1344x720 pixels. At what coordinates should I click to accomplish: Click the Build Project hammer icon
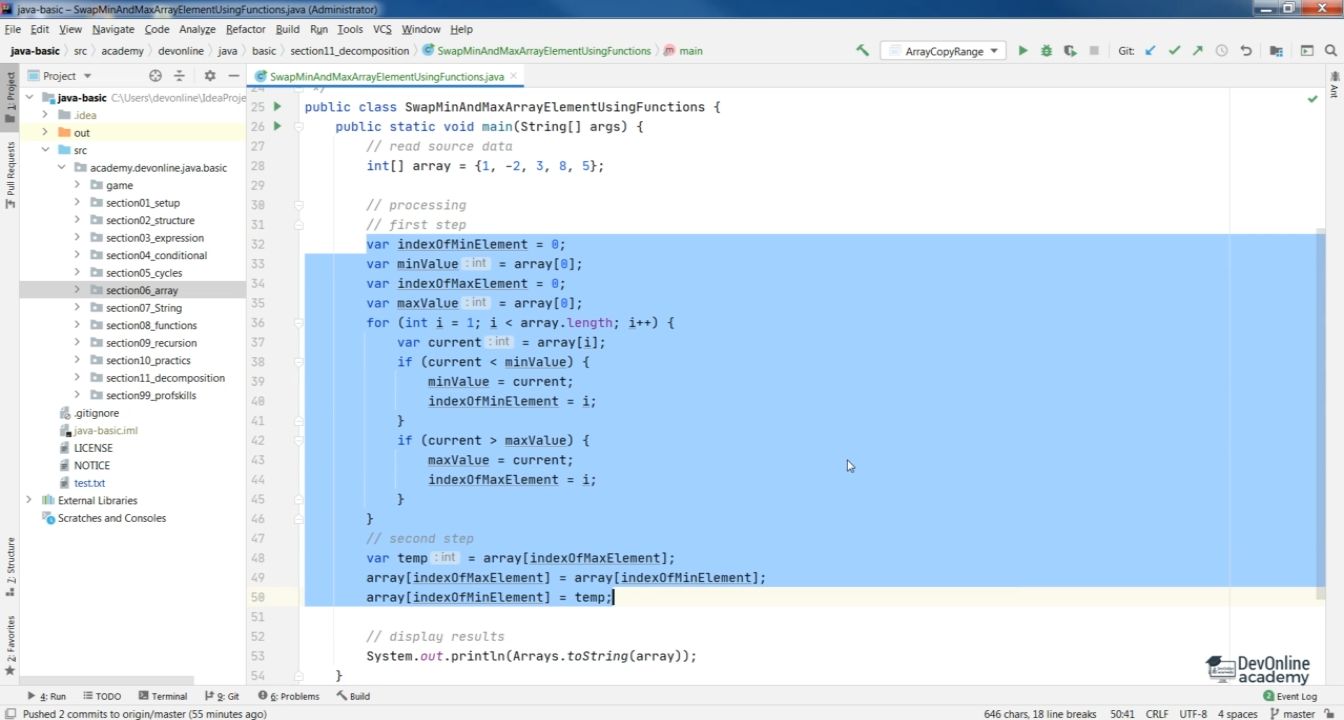point(862,51)
